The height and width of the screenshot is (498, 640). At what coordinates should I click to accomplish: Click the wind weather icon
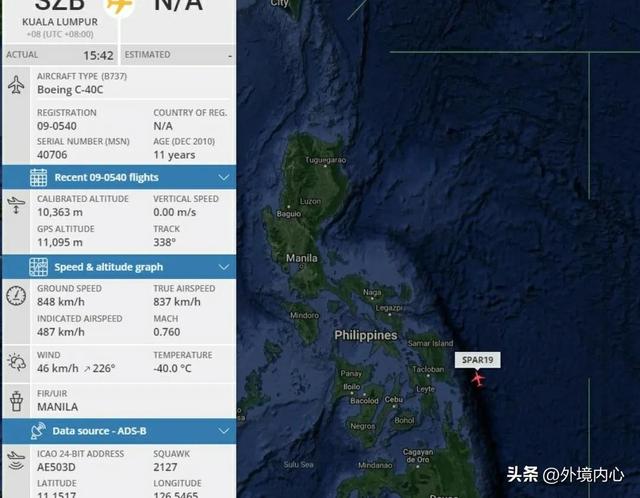coord(16,362)
